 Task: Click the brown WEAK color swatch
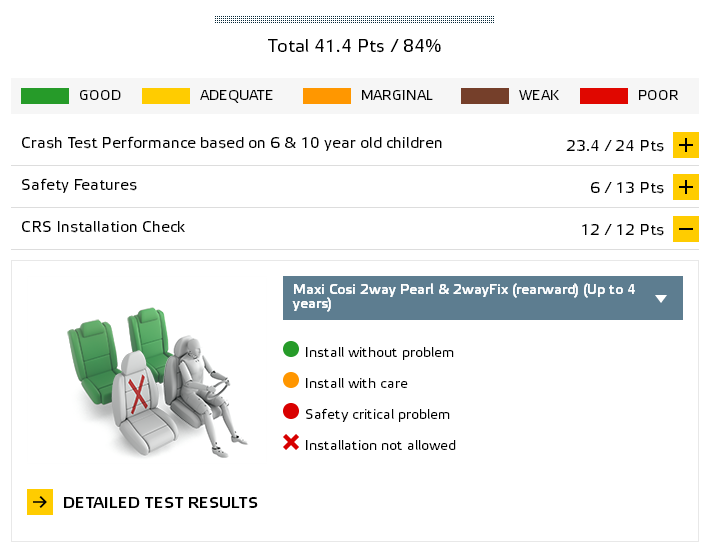tap(485, 96)
